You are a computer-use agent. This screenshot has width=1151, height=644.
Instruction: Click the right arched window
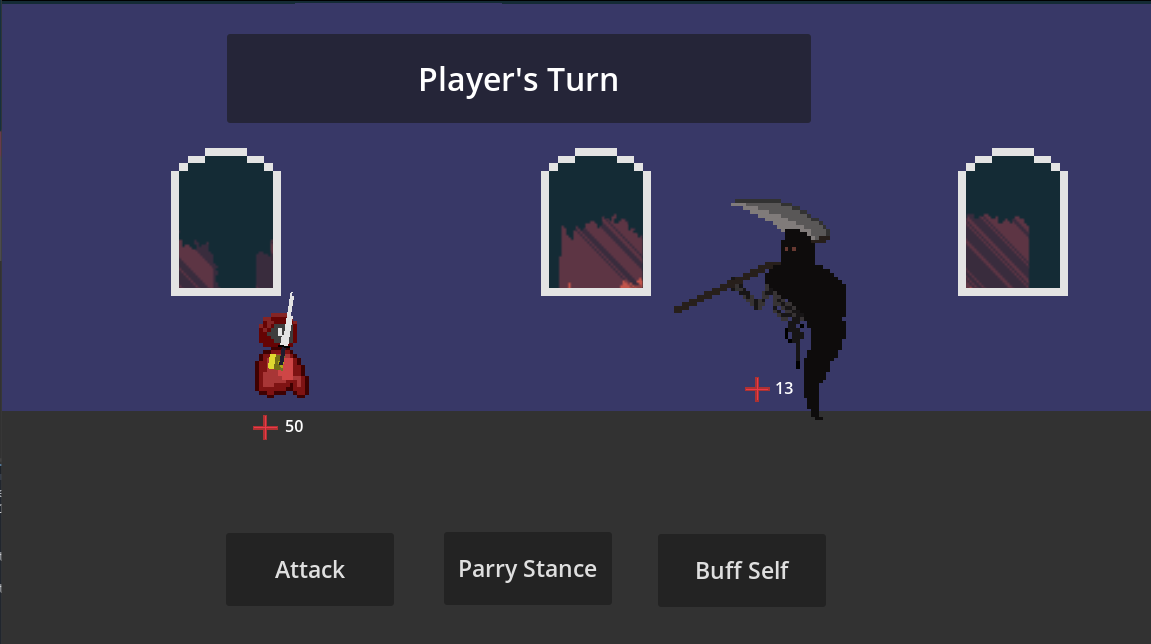tap(1013, 222)
